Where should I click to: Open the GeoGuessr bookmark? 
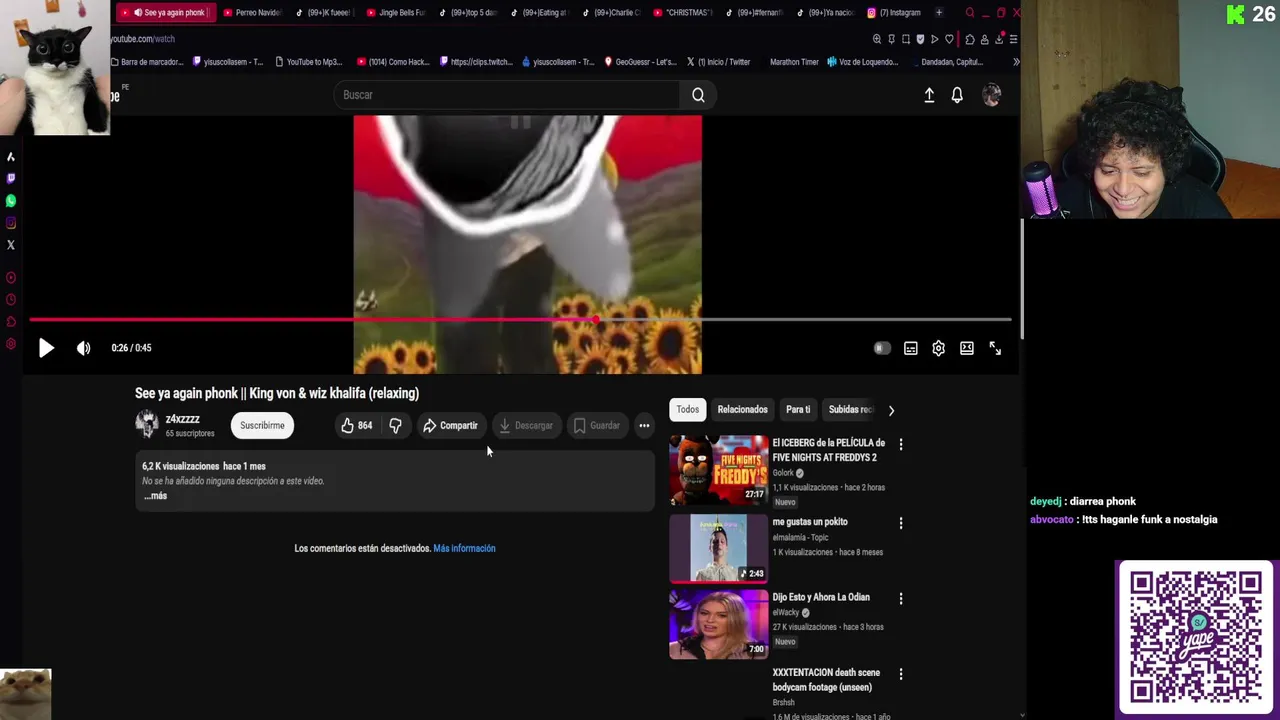coord(640,62)
